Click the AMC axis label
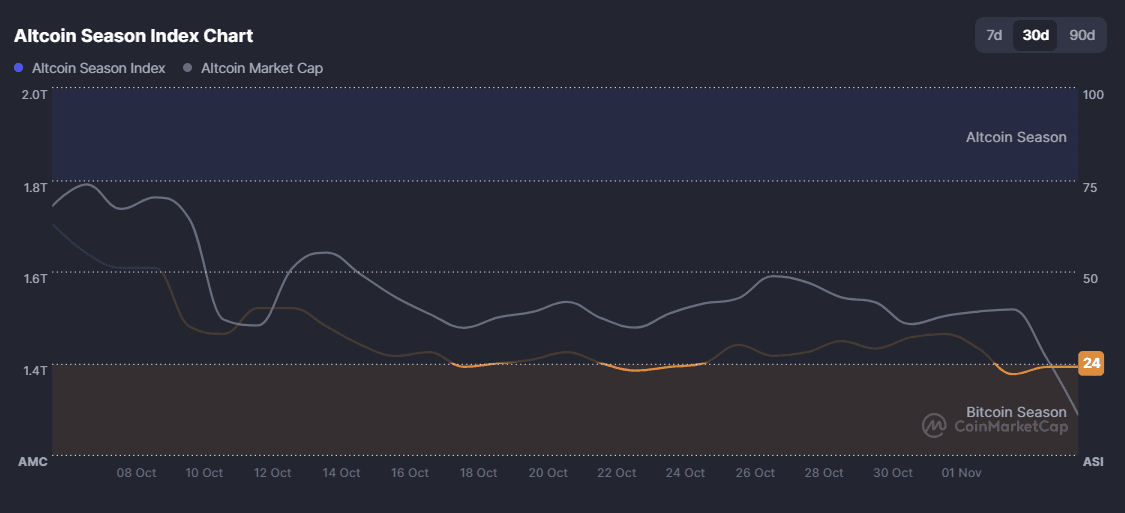The height and width of the screenshot is (513, 1125). [x=33, y=462]
